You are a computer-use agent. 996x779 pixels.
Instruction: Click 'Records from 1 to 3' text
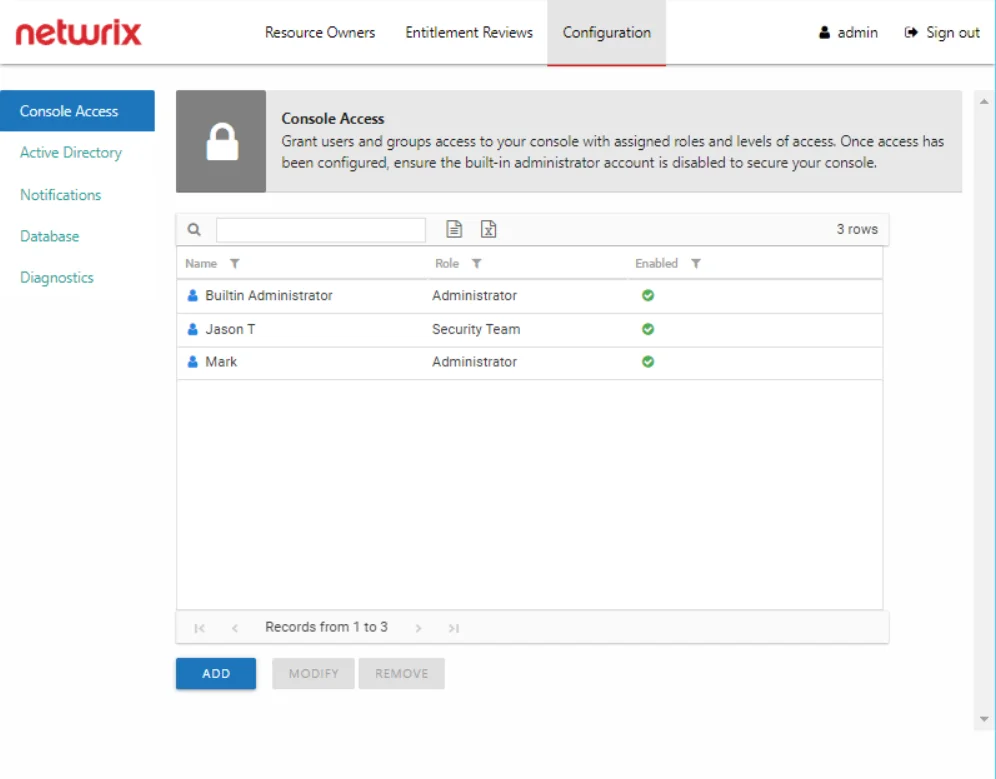tap(326, 627)
